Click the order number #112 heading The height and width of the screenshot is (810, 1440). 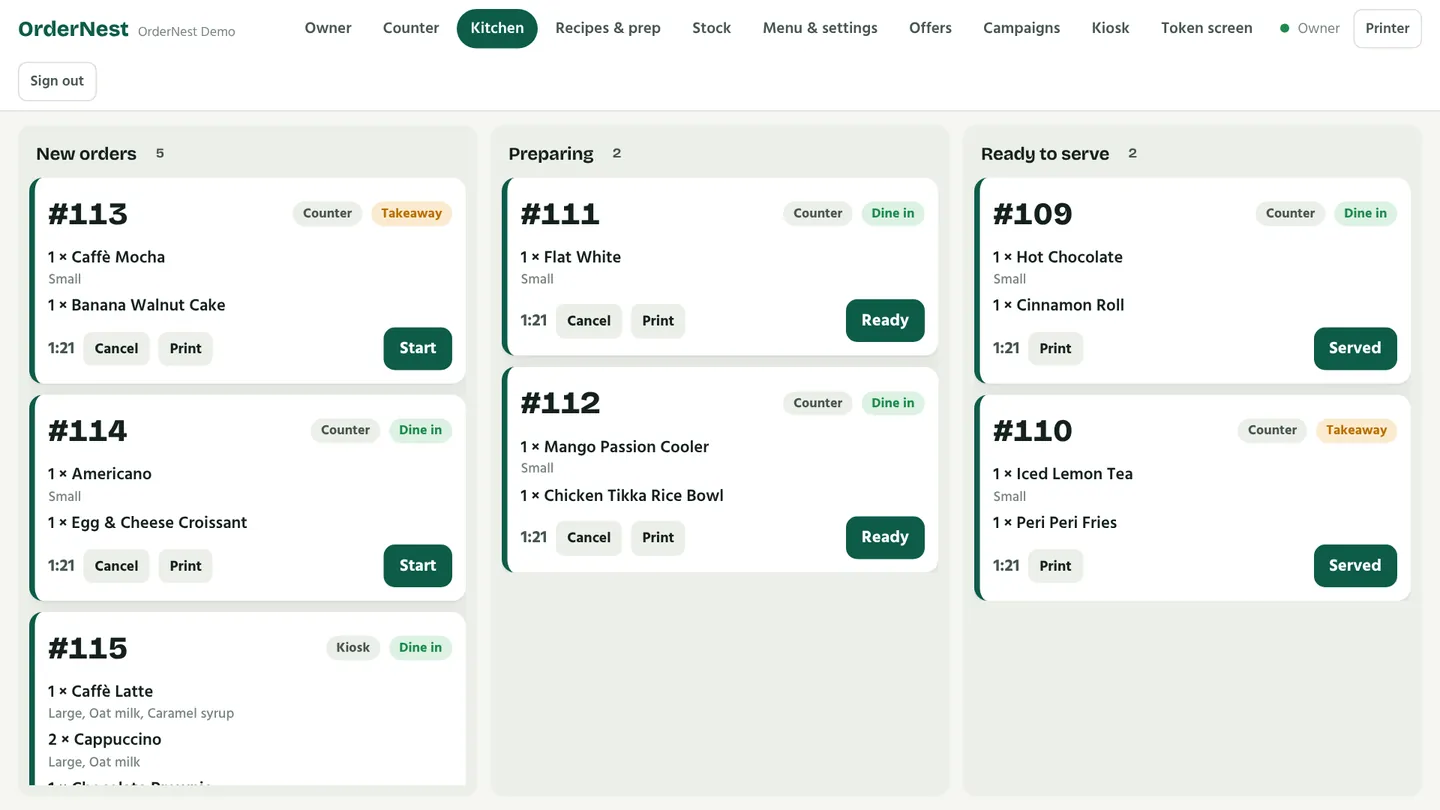pyautogui.click(x=561, y=403)
